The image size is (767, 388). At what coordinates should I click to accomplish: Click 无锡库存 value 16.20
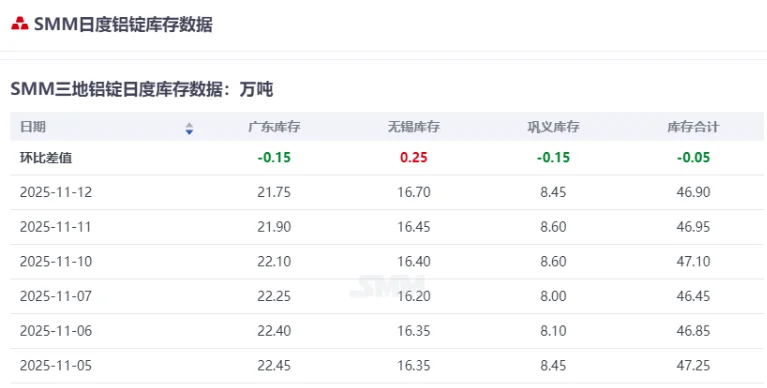[x=414, y=297]
